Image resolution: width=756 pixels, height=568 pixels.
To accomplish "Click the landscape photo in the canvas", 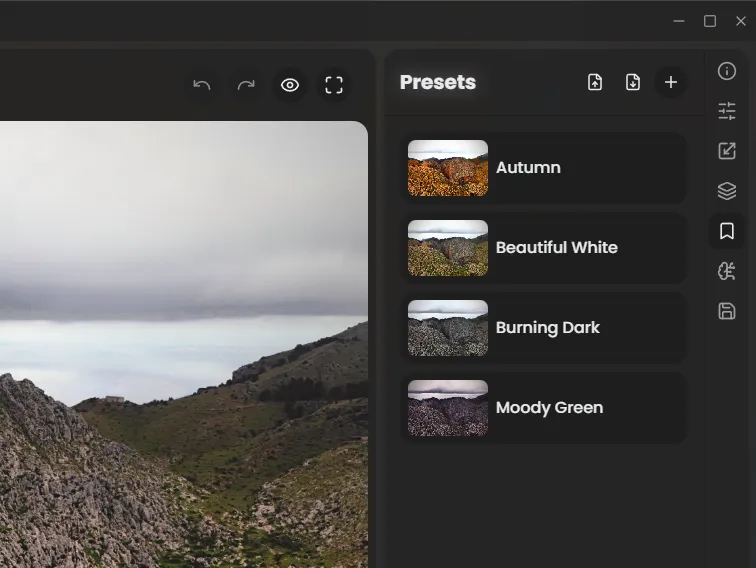I will (180, 340).
